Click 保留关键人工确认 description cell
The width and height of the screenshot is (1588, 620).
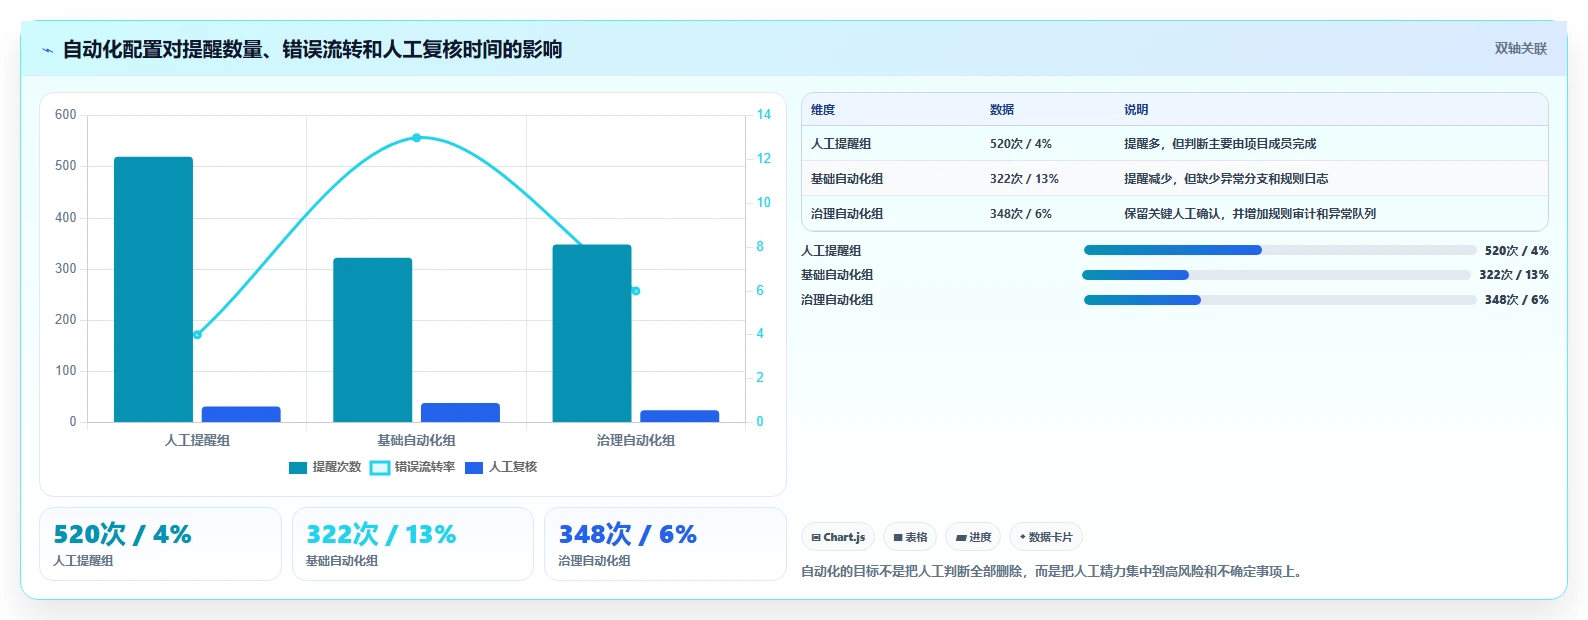(1250, 214)
